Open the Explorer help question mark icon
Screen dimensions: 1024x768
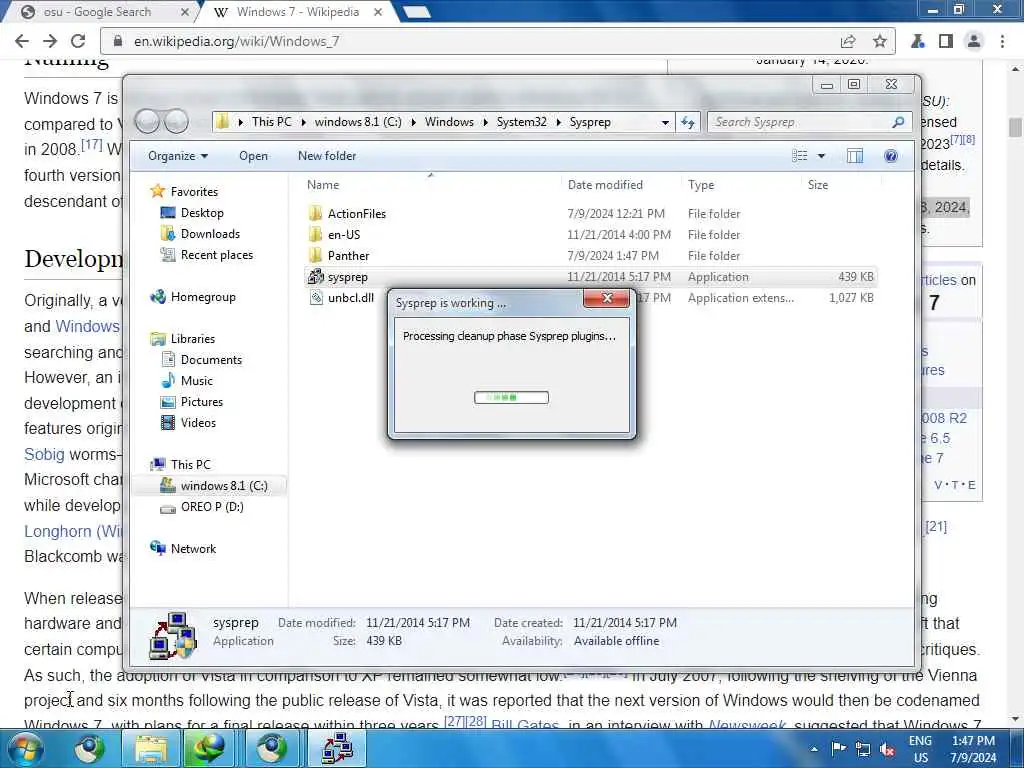click(891, 155)
